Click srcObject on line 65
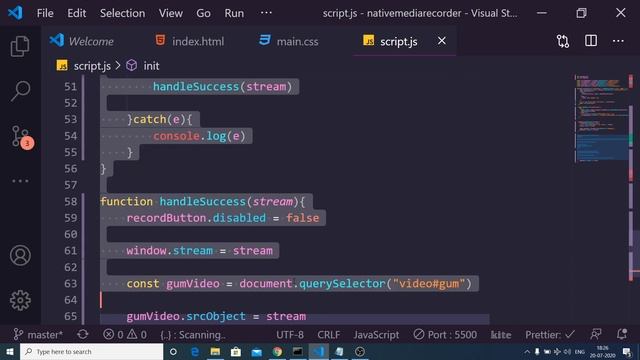Viewport: 640px width, 360px height. 216,316
